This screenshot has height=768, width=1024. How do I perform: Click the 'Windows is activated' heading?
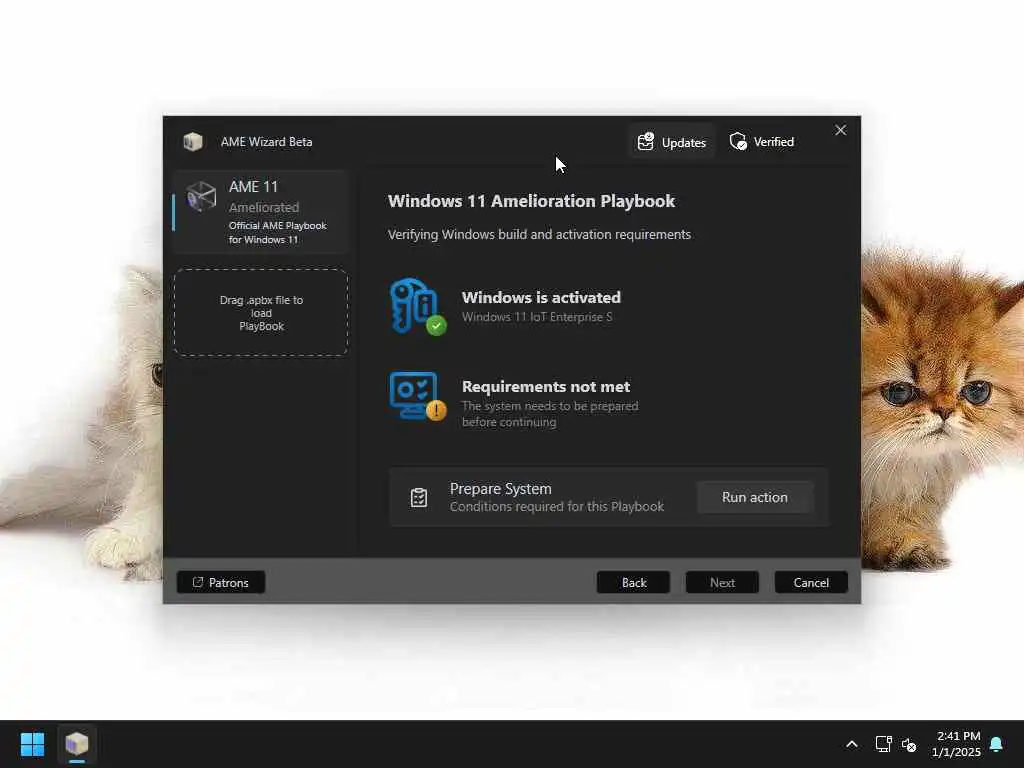coord(541,298)
